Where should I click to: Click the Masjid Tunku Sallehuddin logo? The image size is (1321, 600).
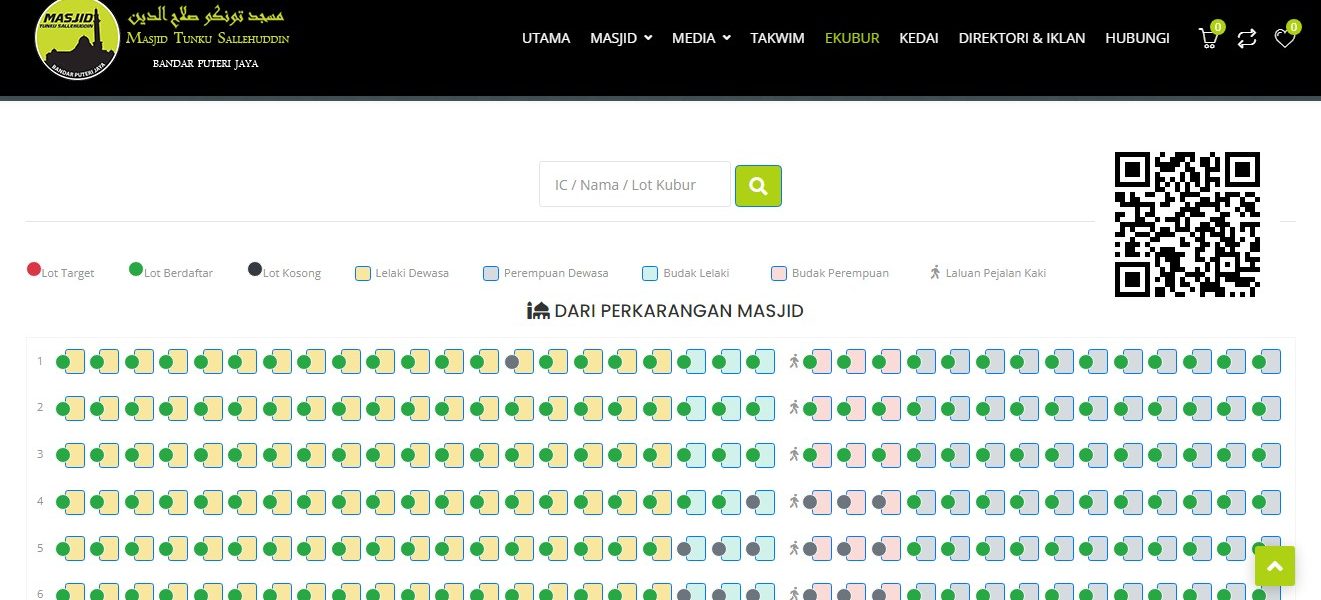pyautogui.click(x=77, y=38)
